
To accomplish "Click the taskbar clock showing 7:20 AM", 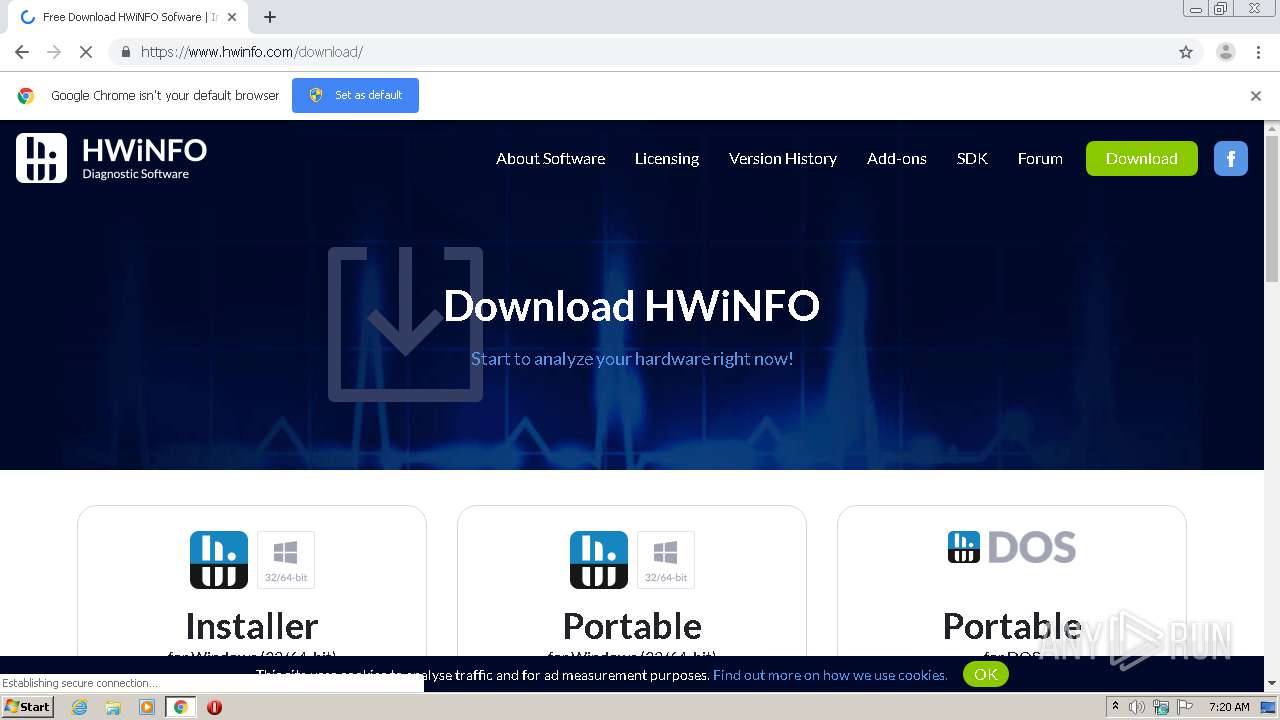I will click(x=1229, y=707).
